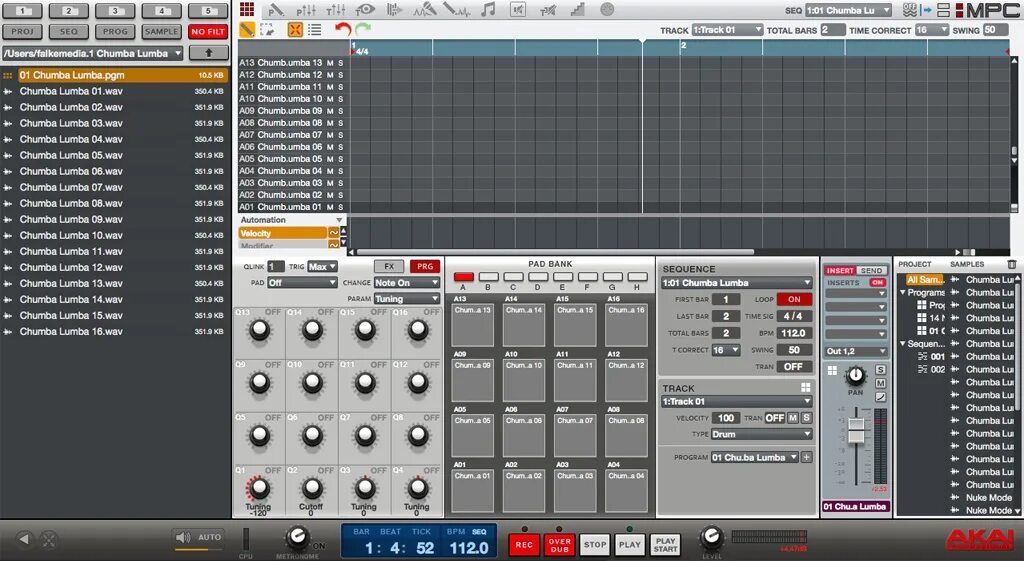This screenshot has width=1024, height=561.
Task: Click the grid icon in Track section
Action: [805, 387]
